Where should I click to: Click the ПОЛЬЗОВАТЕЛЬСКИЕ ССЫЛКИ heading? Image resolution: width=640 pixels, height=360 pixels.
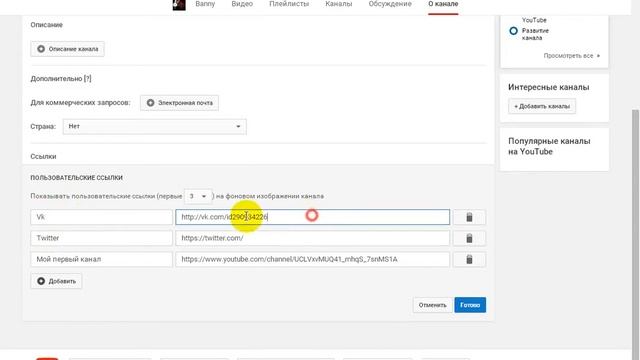(x=77, y=178)
